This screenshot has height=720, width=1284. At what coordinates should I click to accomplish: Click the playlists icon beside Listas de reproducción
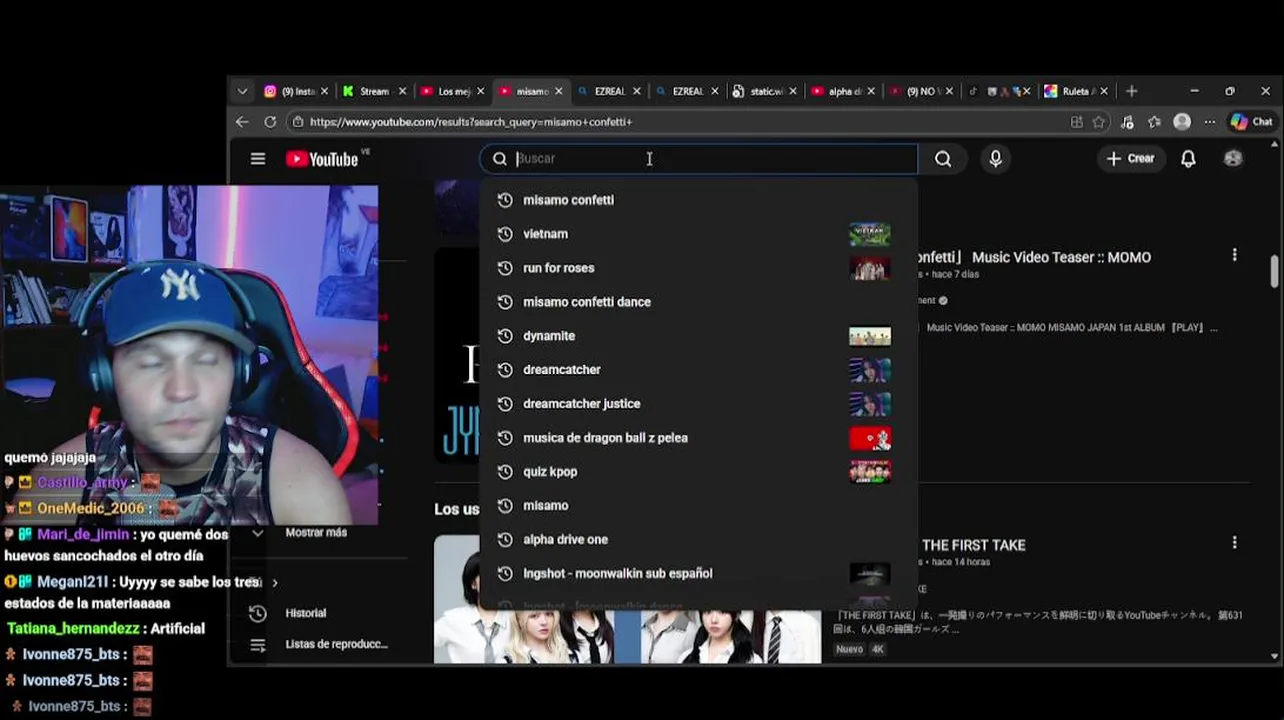258,645
